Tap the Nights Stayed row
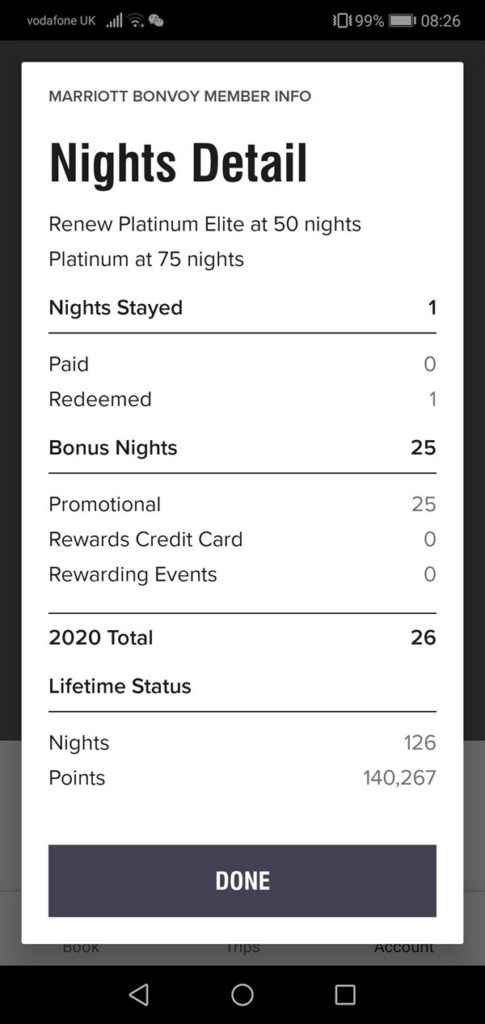 click(x=242, y=307)
